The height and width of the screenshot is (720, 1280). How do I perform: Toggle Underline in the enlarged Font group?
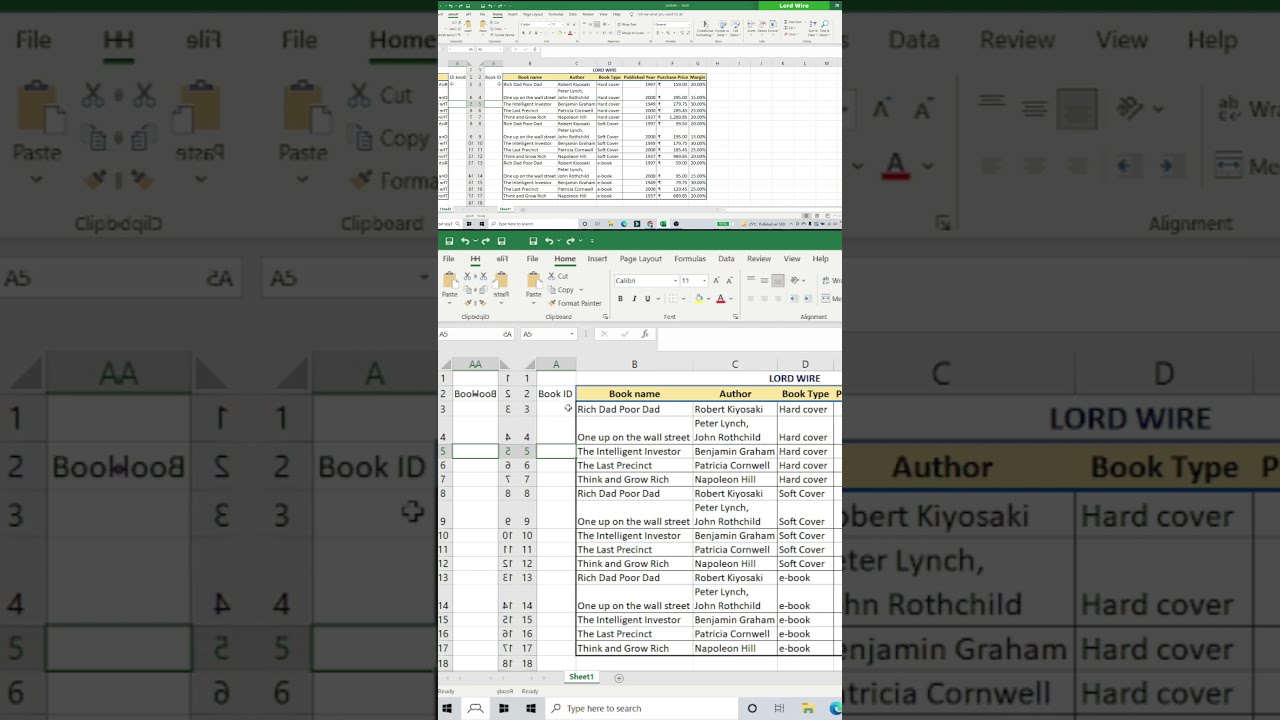tap(647, 299)
